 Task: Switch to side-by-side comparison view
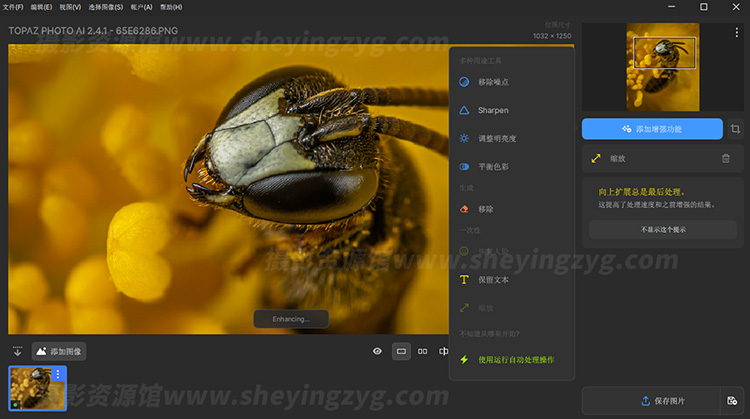pos(422,351)
